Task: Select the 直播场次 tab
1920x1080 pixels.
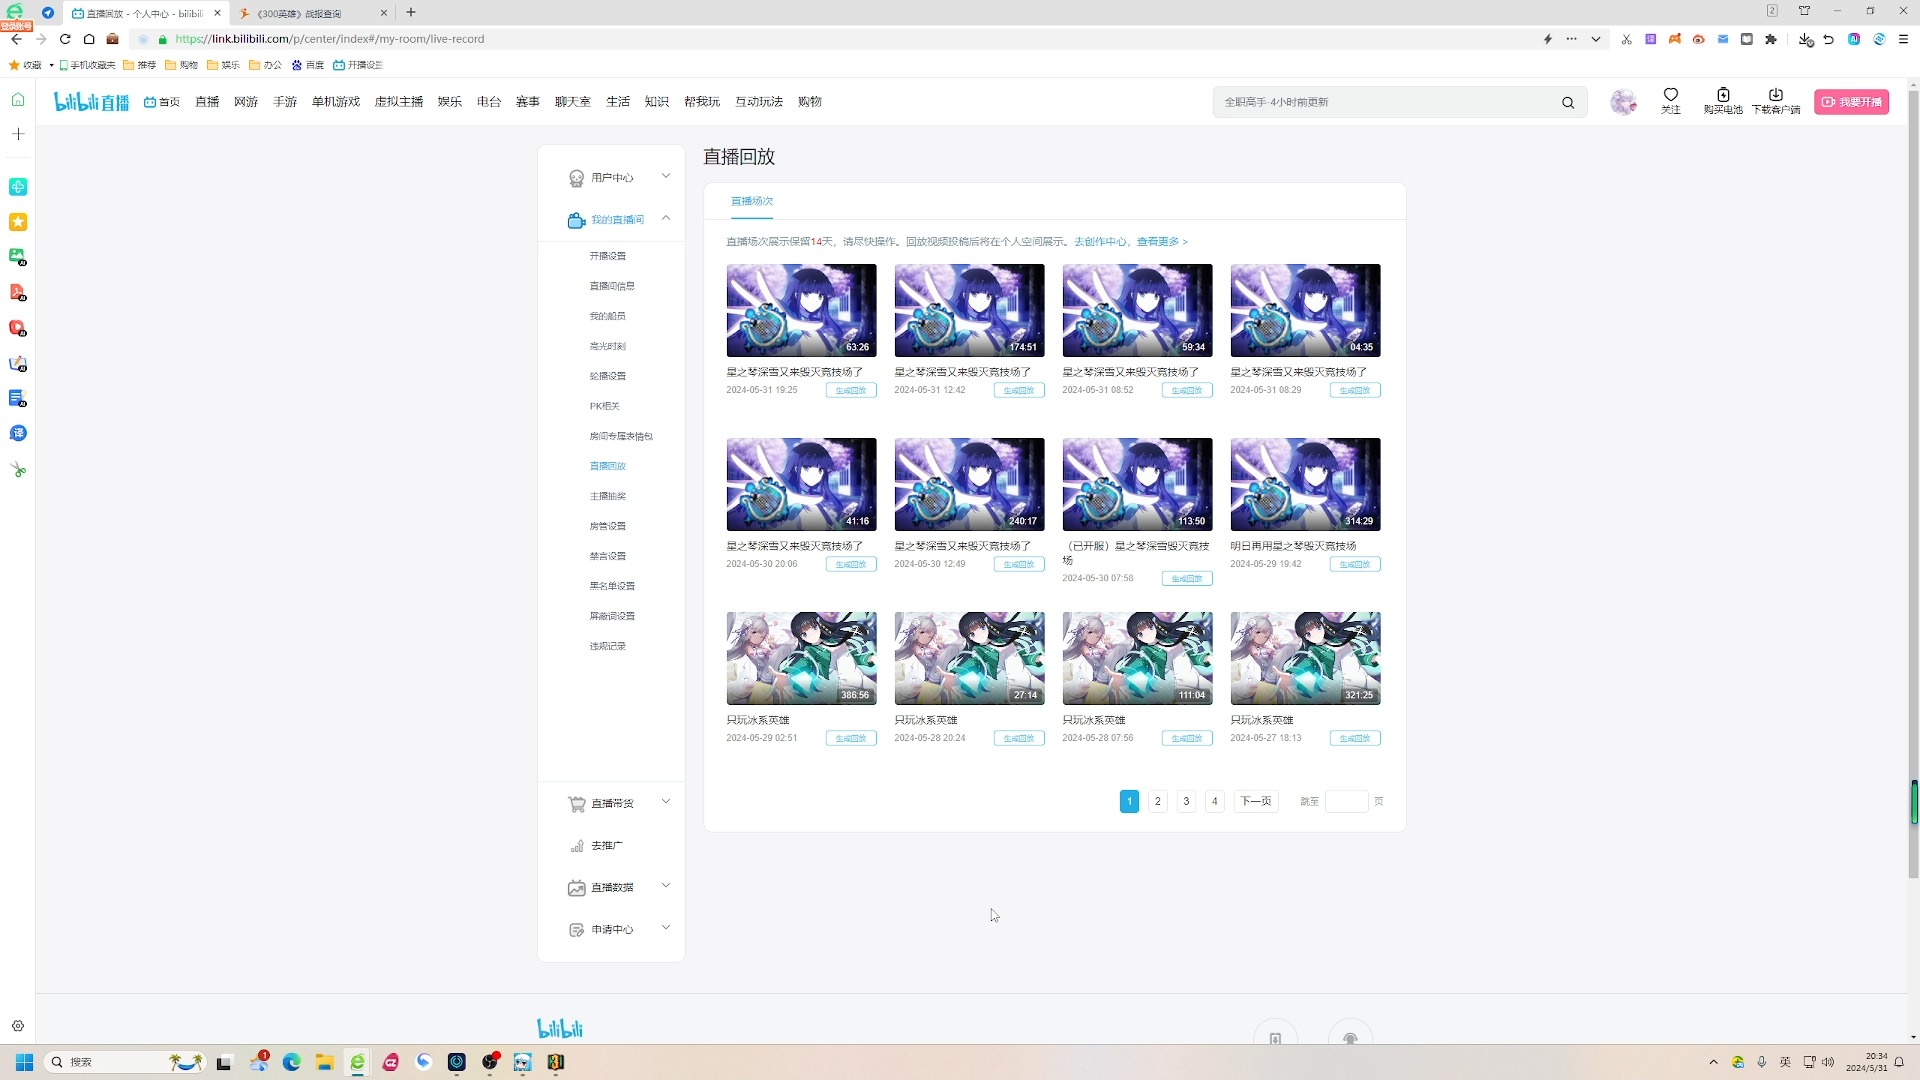Action: click(752, 201)
